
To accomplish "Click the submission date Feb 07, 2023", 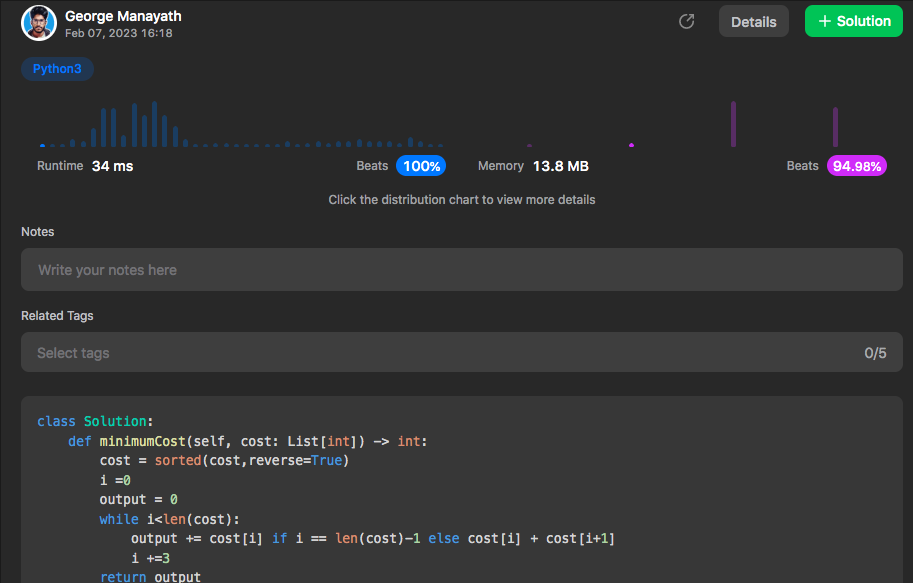I will pos(118,33).
